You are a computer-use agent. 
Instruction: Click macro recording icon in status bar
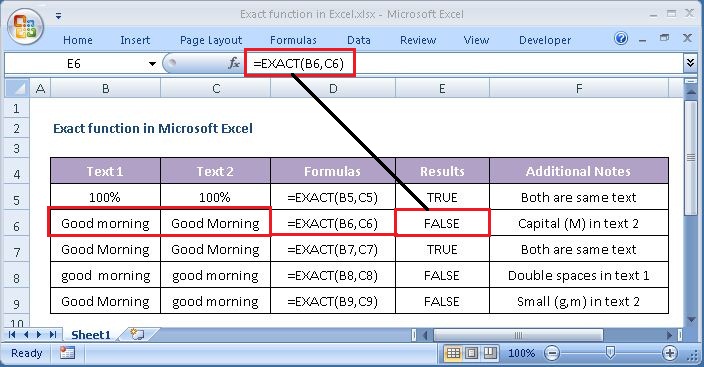[67, 353]
